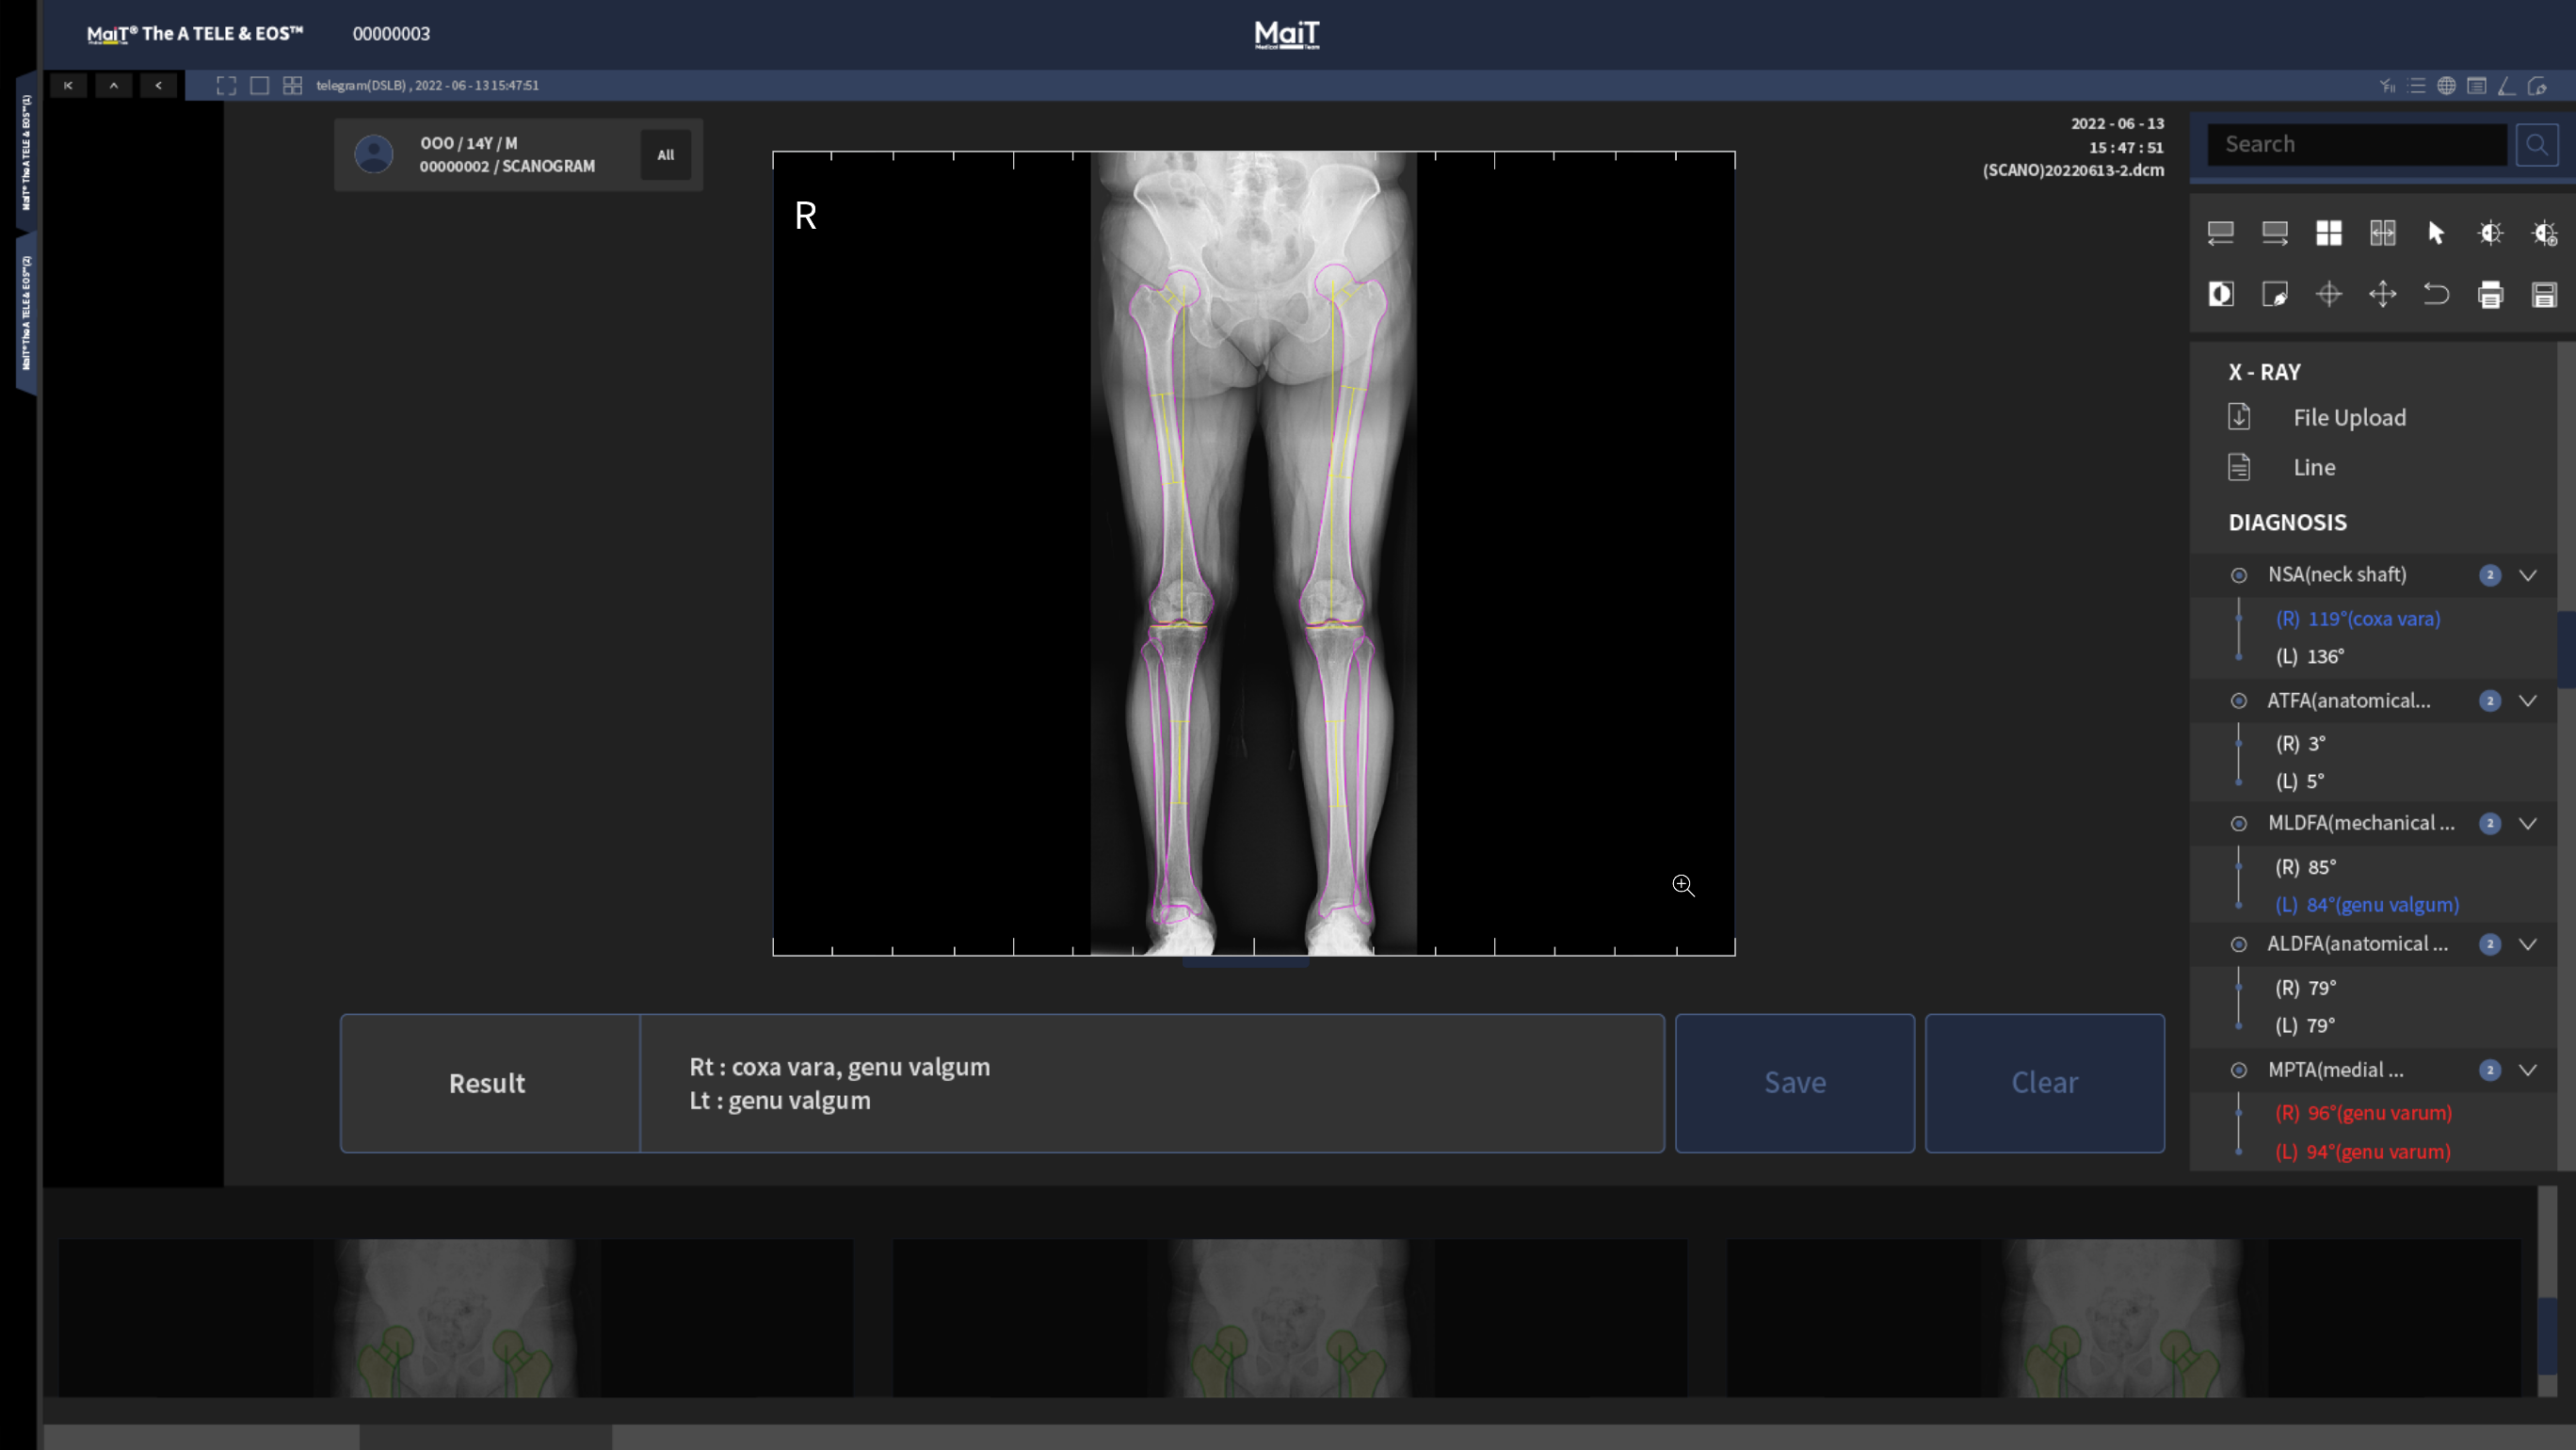
Task: Select the pan/move arrows tool
Action: point(2382,294)
